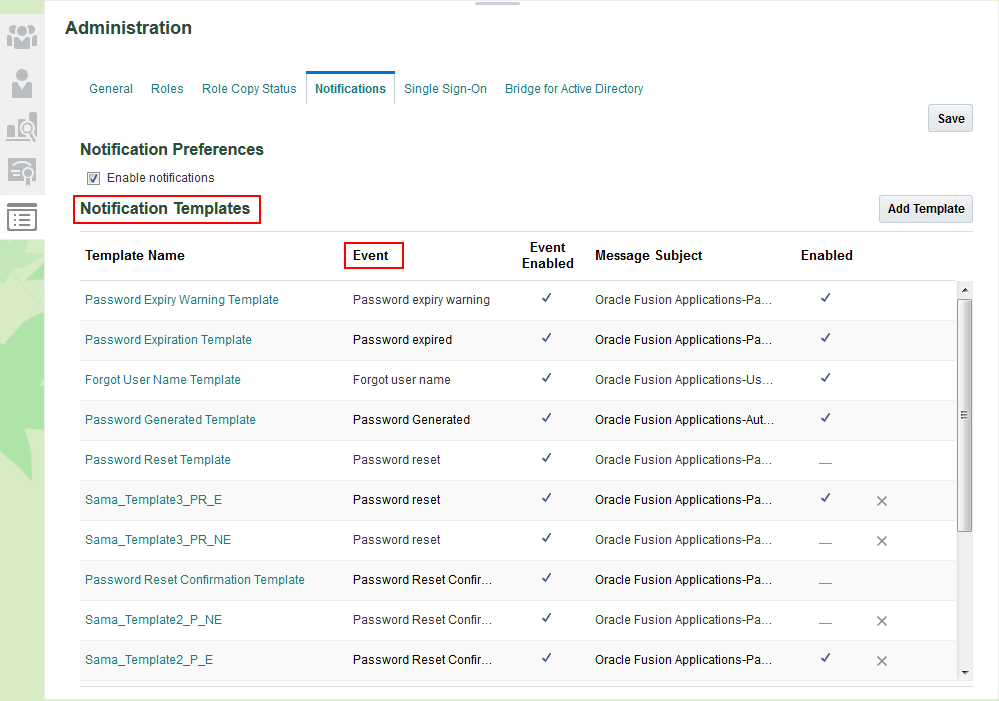Click the Add Template button
The image size is (999, 701).
[x=925, y=209]
